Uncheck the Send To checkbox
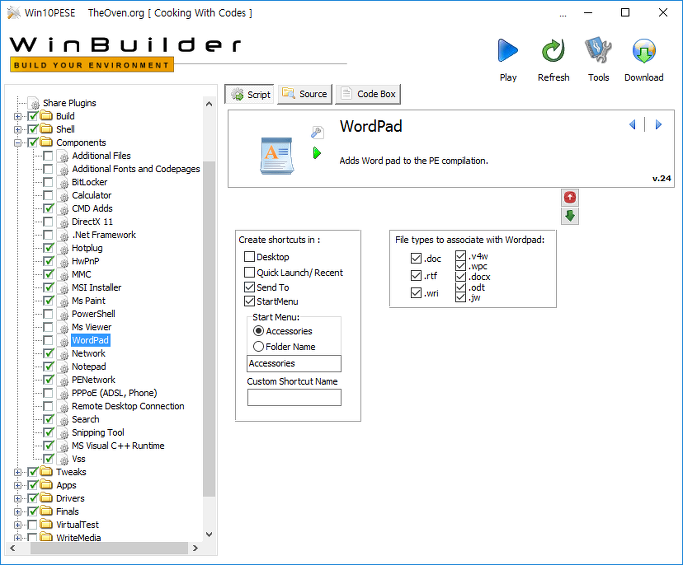This screenshot has height=565, width=683. [249, 287]
